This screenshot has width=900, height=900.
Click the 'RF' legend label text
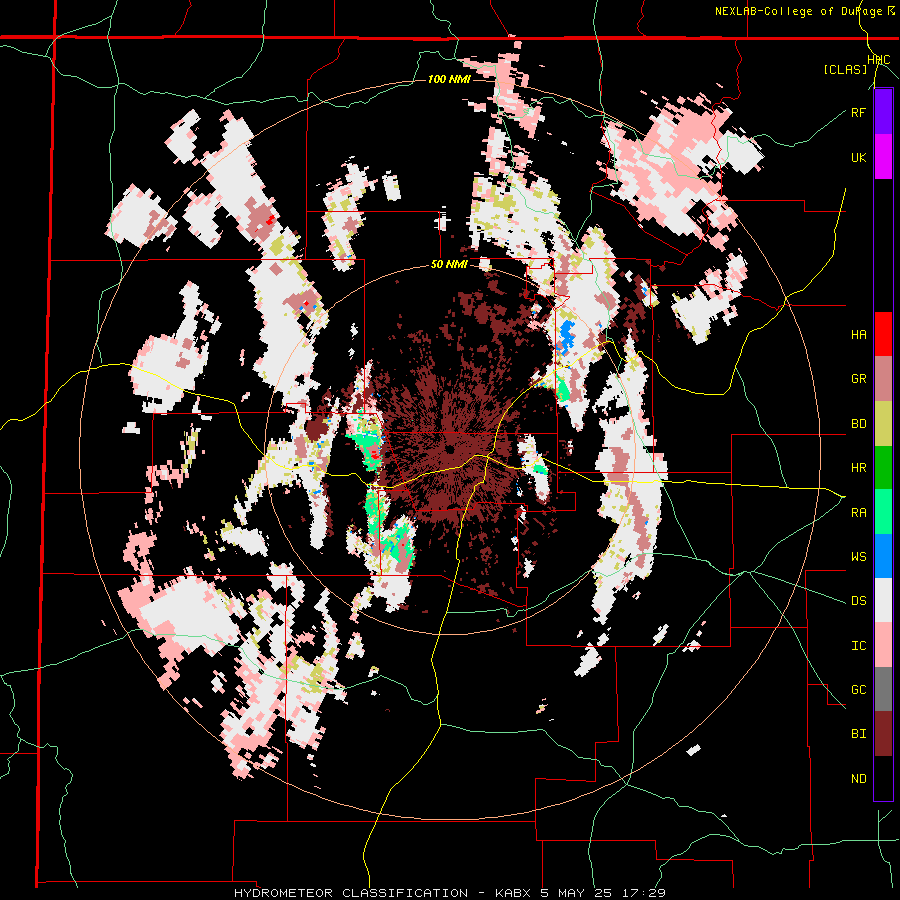pos(858,112)
